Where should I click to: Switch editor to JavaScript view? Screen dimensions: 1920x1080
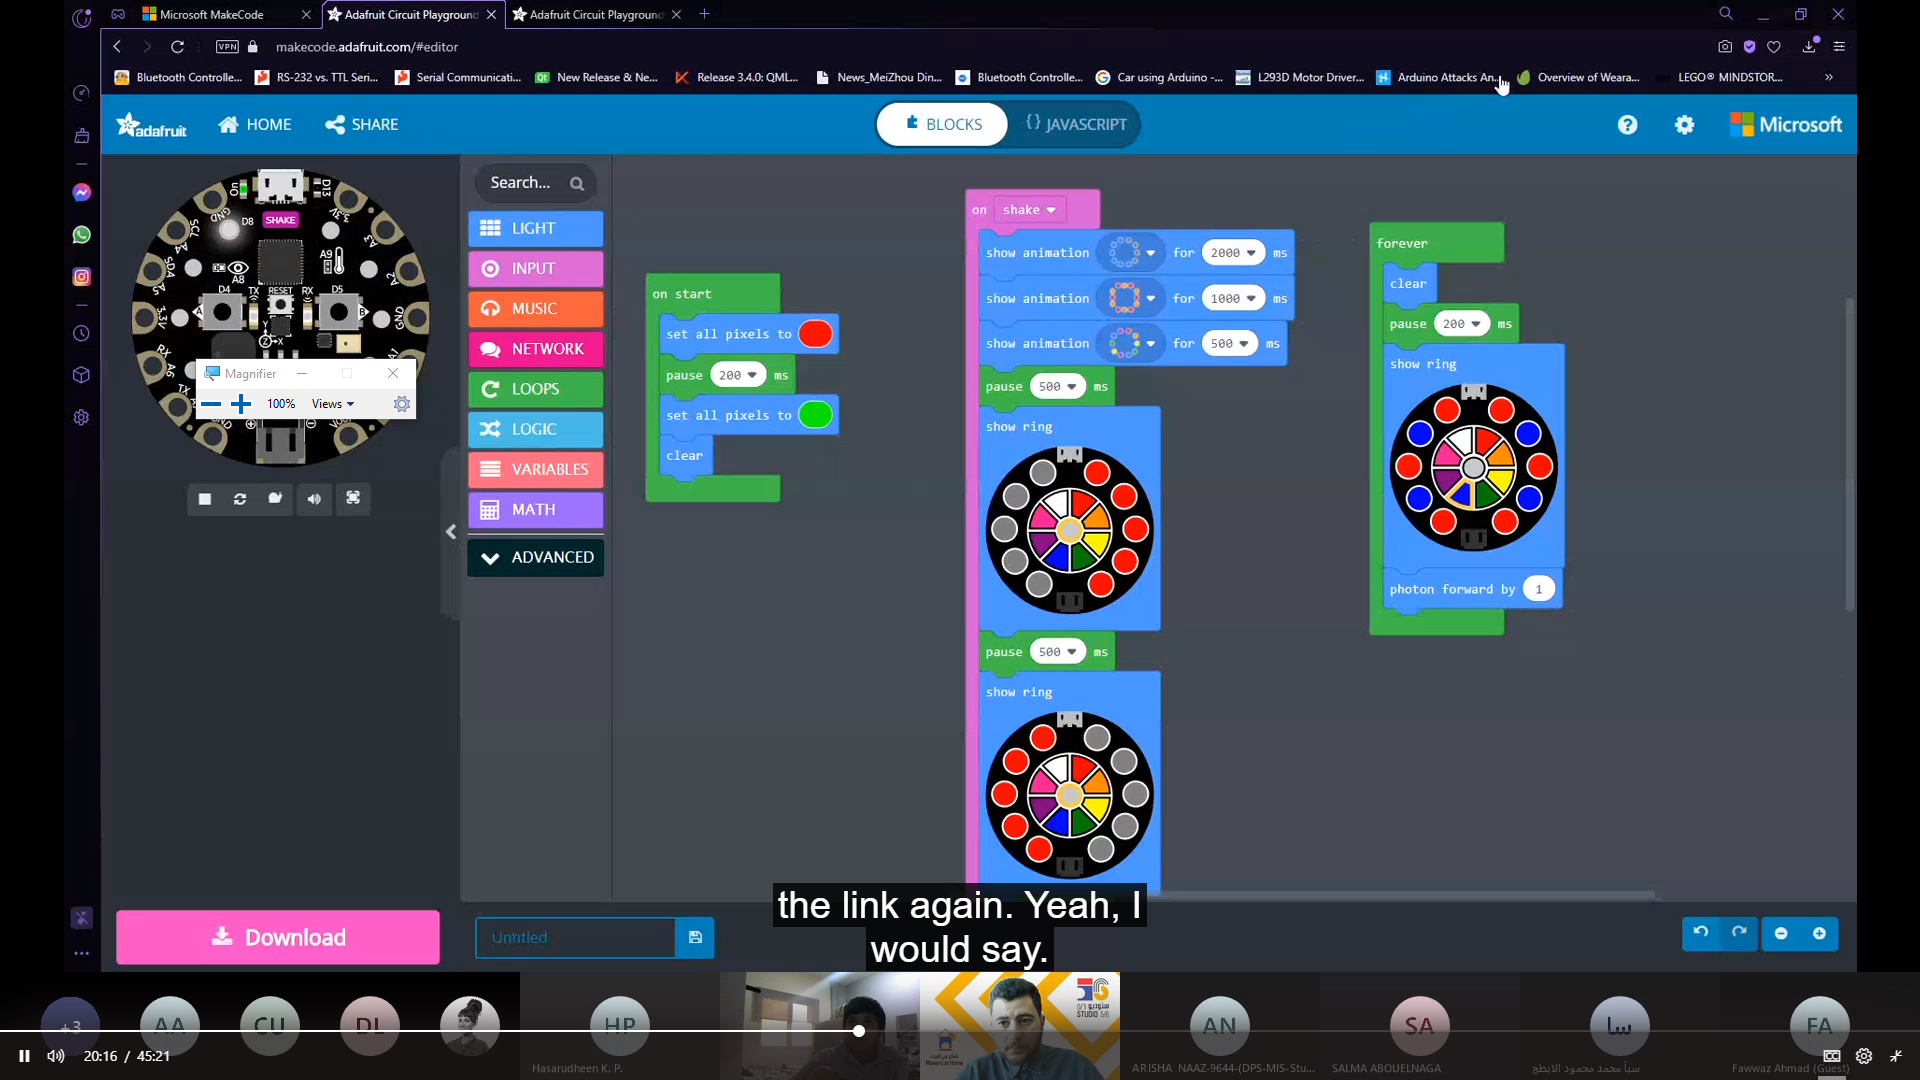coord(1076,125)
